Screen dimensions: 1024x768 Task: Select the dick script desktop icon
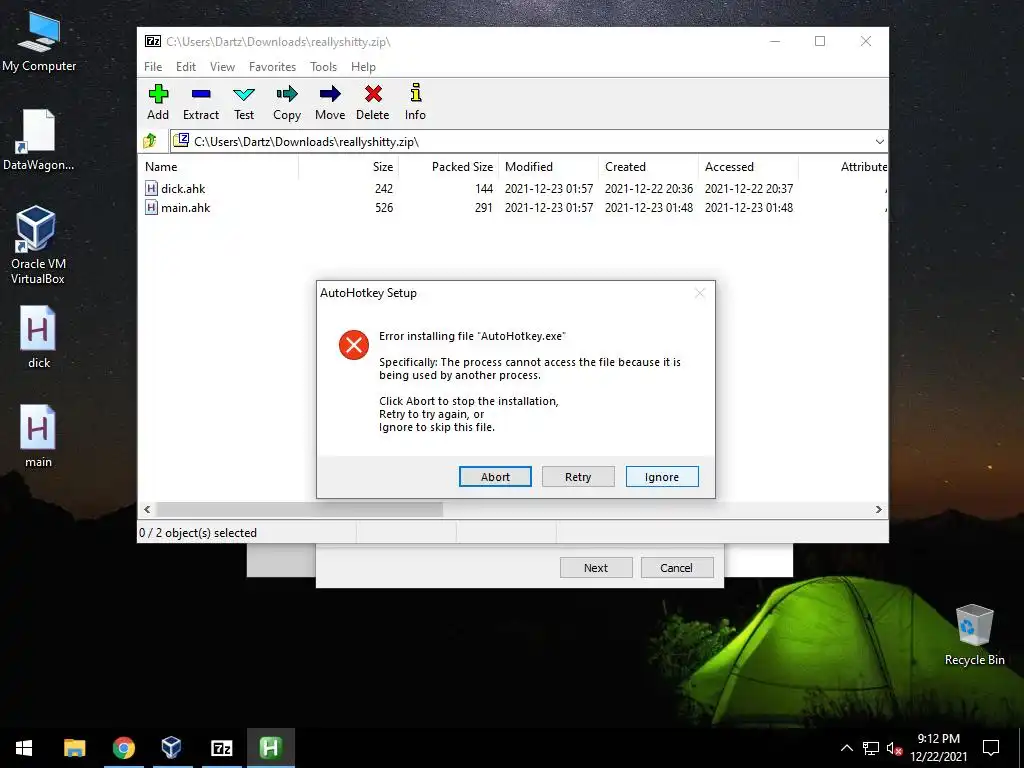(x=38, y=337)
